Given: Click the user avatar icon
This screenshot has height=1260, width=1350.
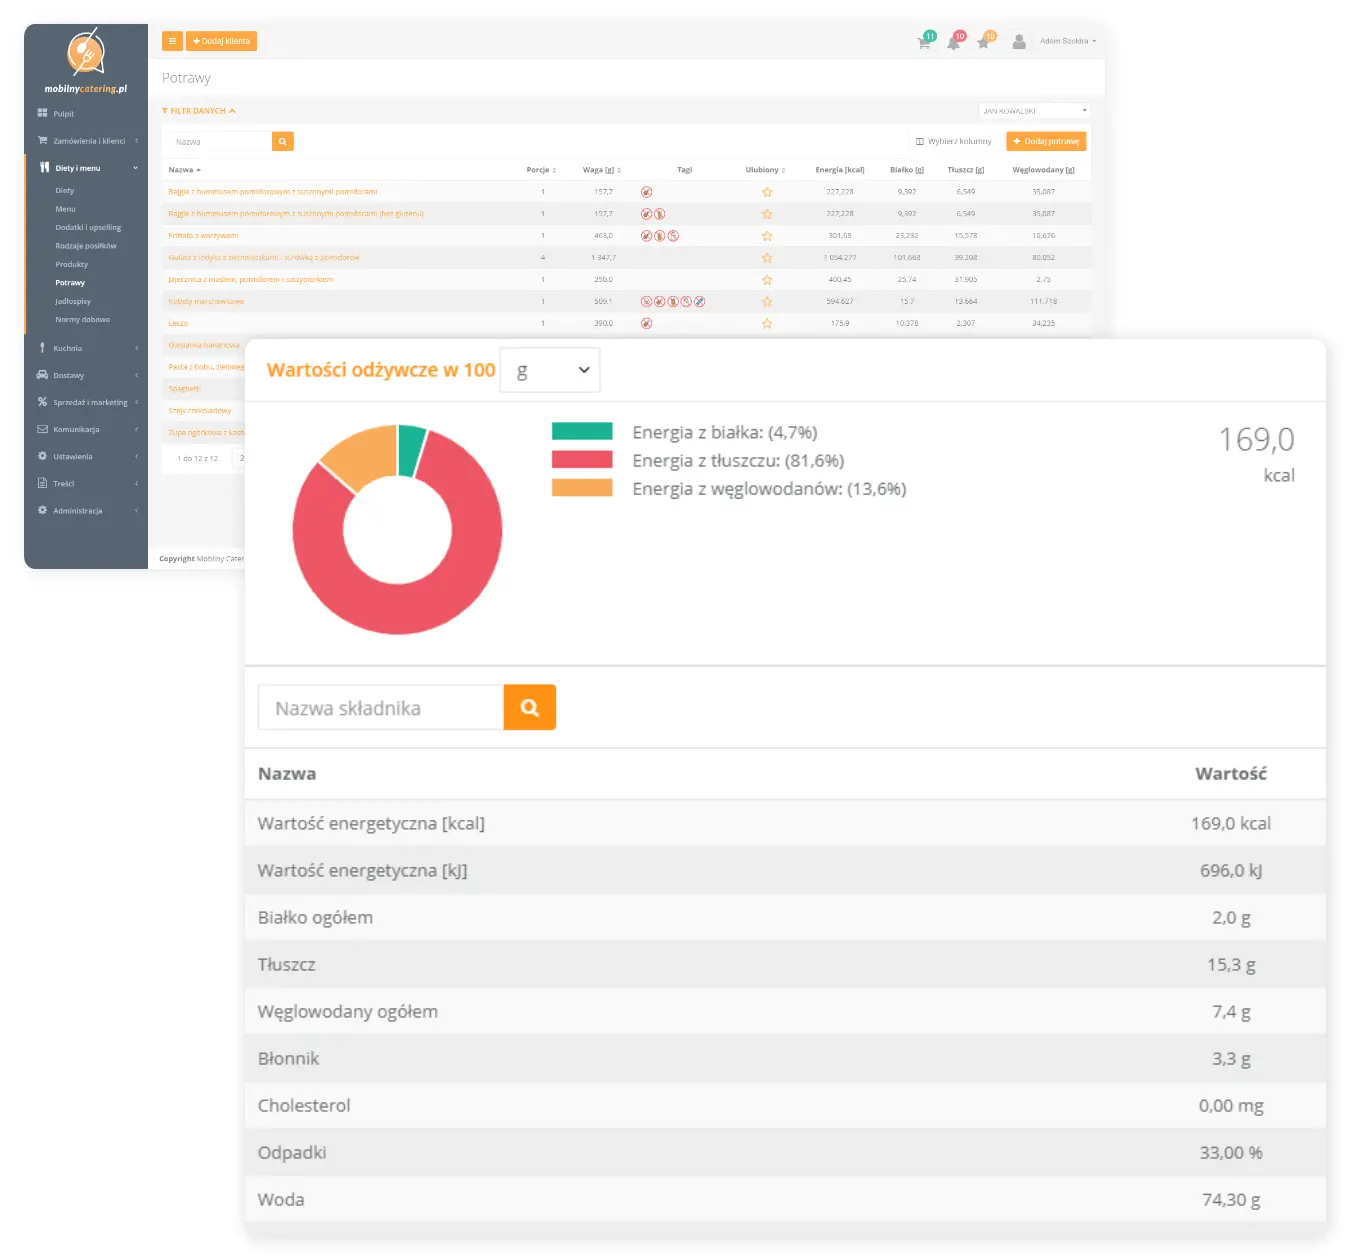Looking at the screenshot, I should point(1019,42).
